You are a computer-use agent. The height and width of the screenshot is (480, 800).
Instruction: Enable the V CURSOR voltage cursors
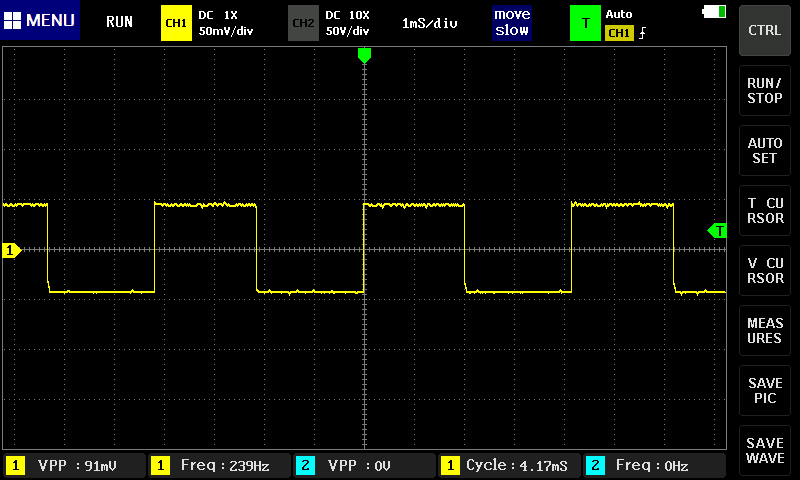click(764, 271)
